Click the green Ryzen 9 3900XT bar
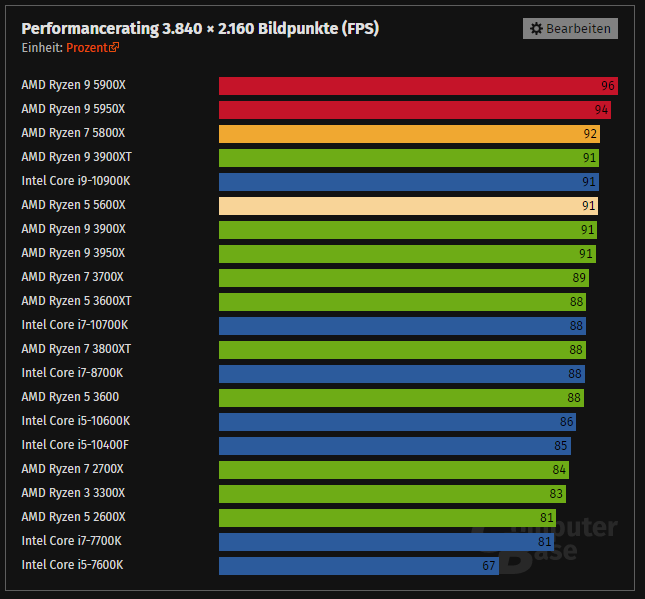Viewport: 645px width, 599px height. pos(409,158)
